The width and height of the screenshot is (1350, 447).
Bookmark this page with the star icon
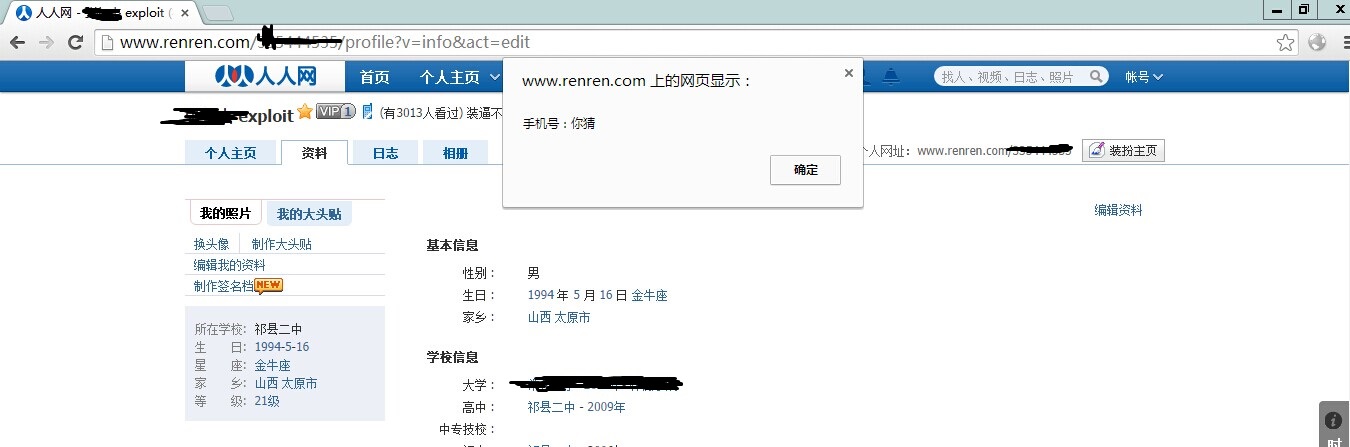[1286, 42]
